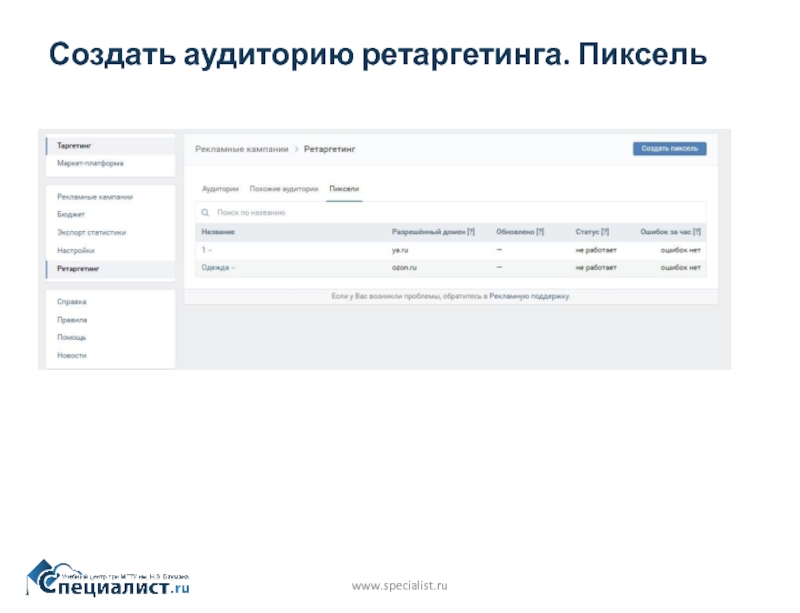This screenshot has width=800, height=613.
Task: Go to Рекламные кампании breadcrumb
Action: 240,149
